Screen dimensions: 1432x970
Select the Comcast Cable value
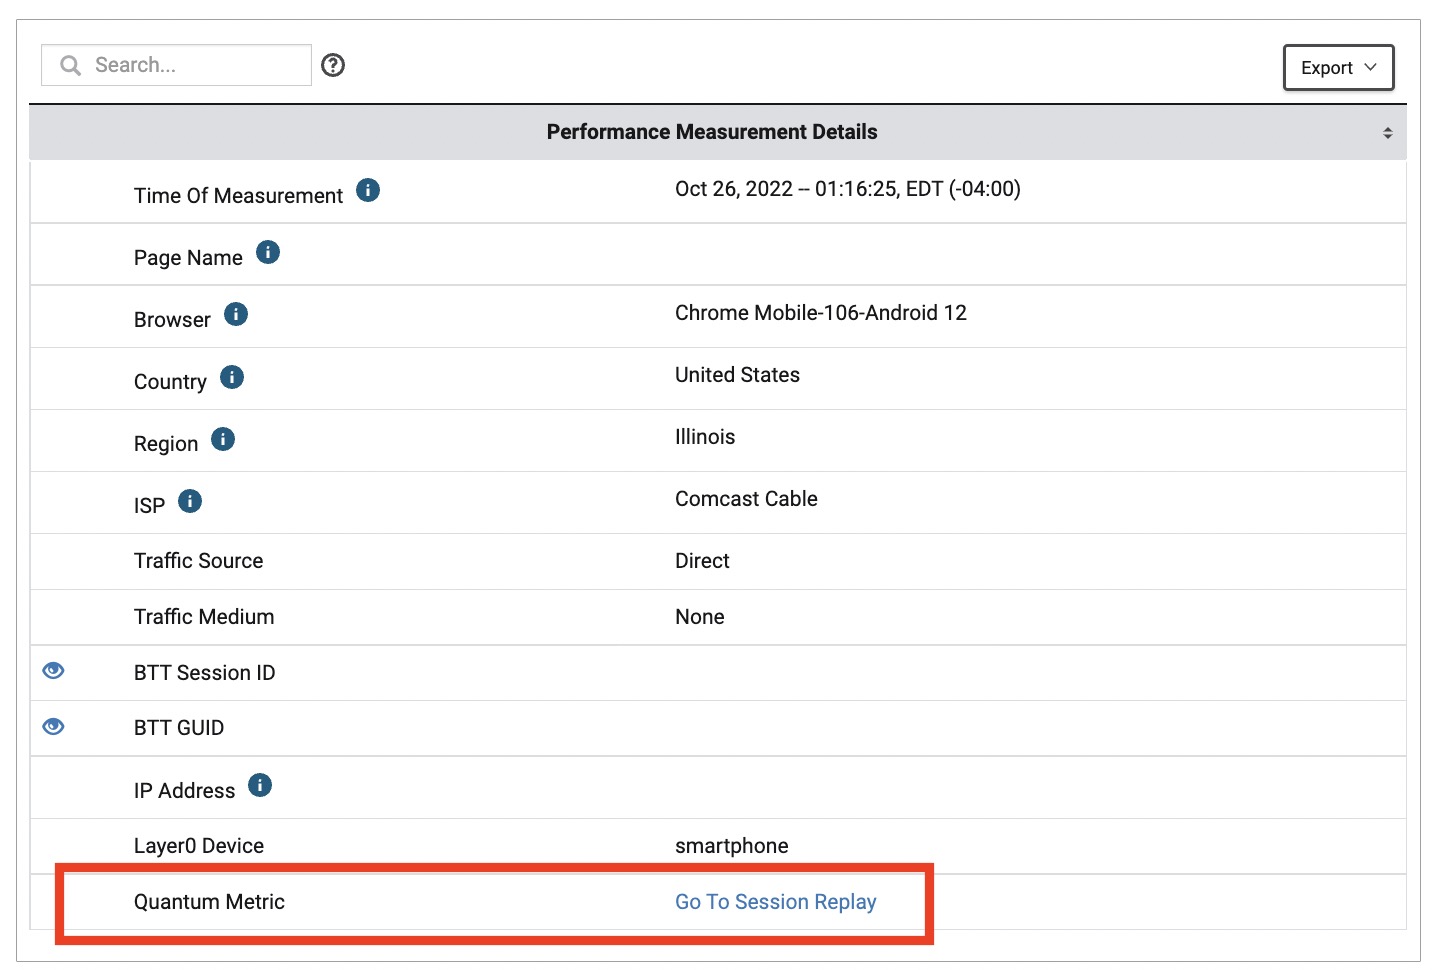[746, 499]
